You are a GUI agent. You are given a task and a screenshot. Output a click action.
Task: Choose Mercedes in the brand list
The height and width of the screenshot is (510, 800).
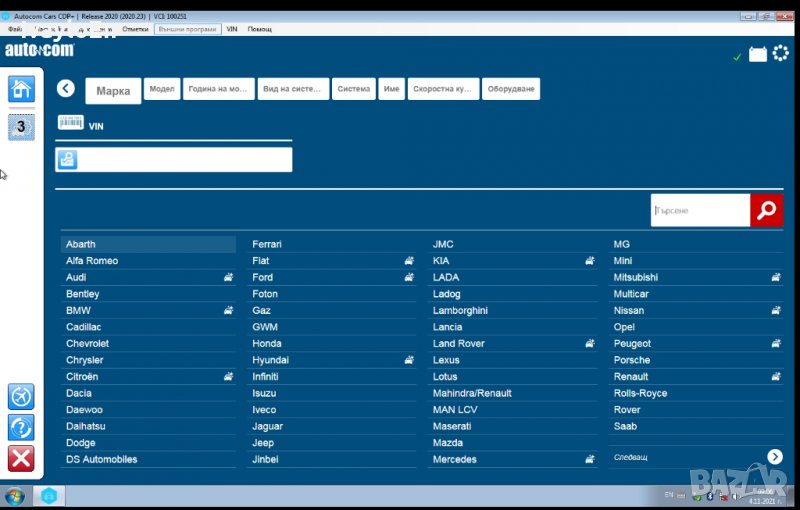click(454, 460)
